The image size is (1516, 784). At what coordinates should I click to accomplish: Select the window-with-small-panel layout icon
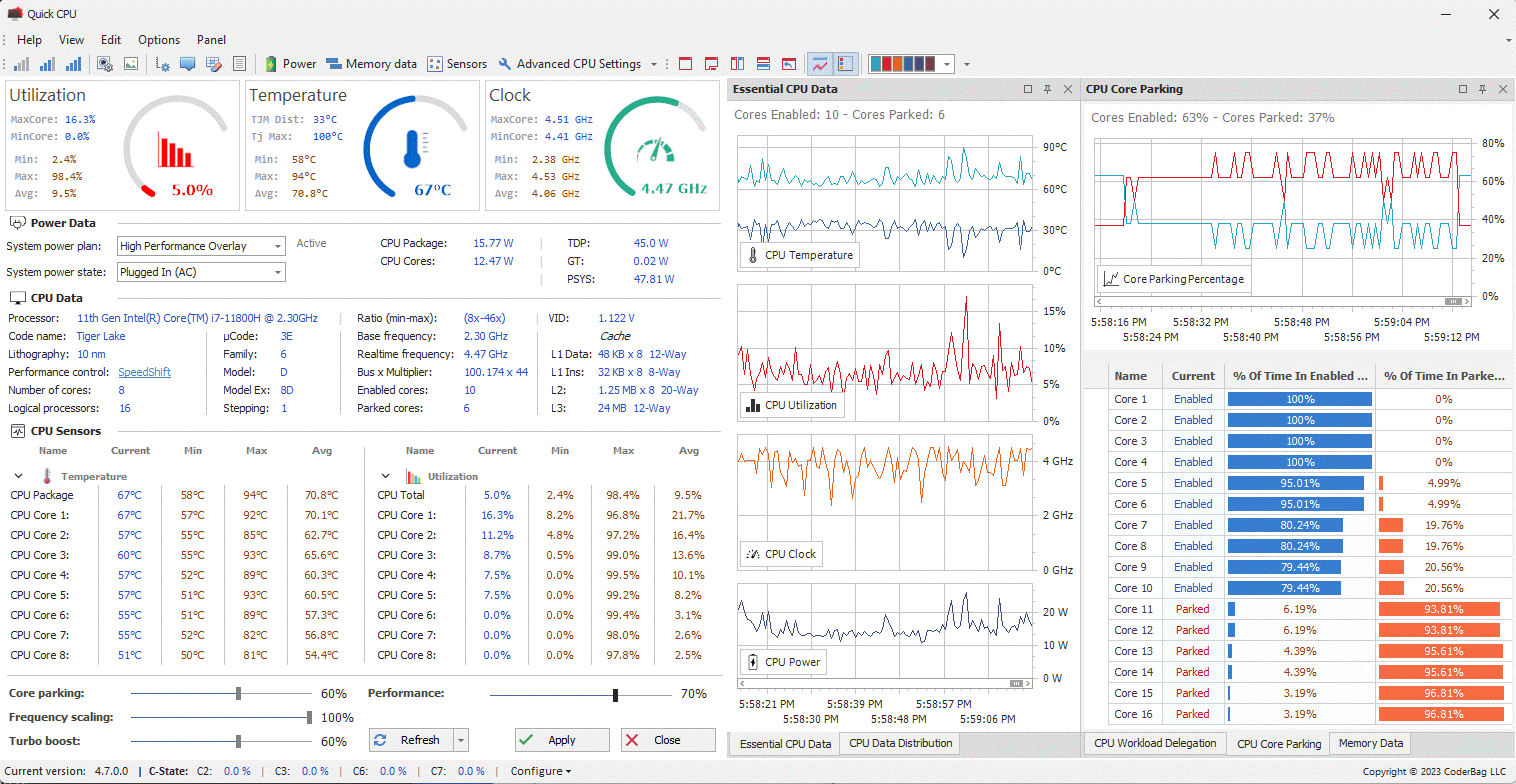[x=712, y=64]
